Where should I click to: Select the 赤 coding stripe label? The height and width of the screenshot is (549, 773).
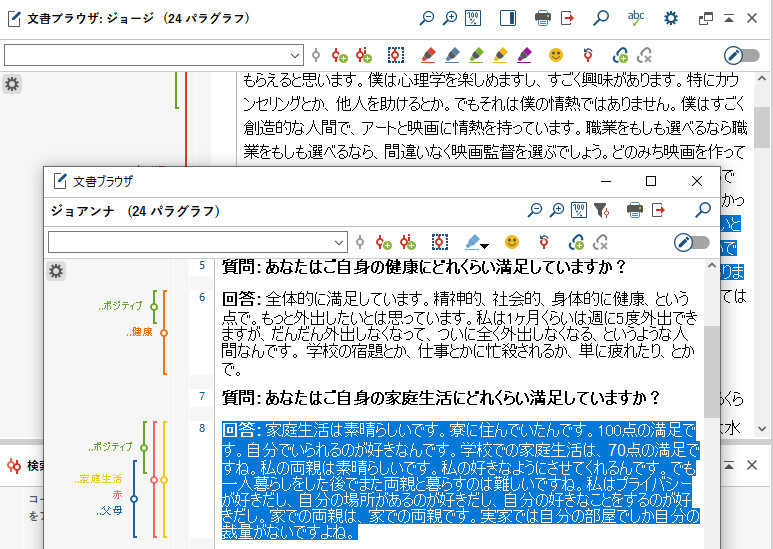[117, 495]
